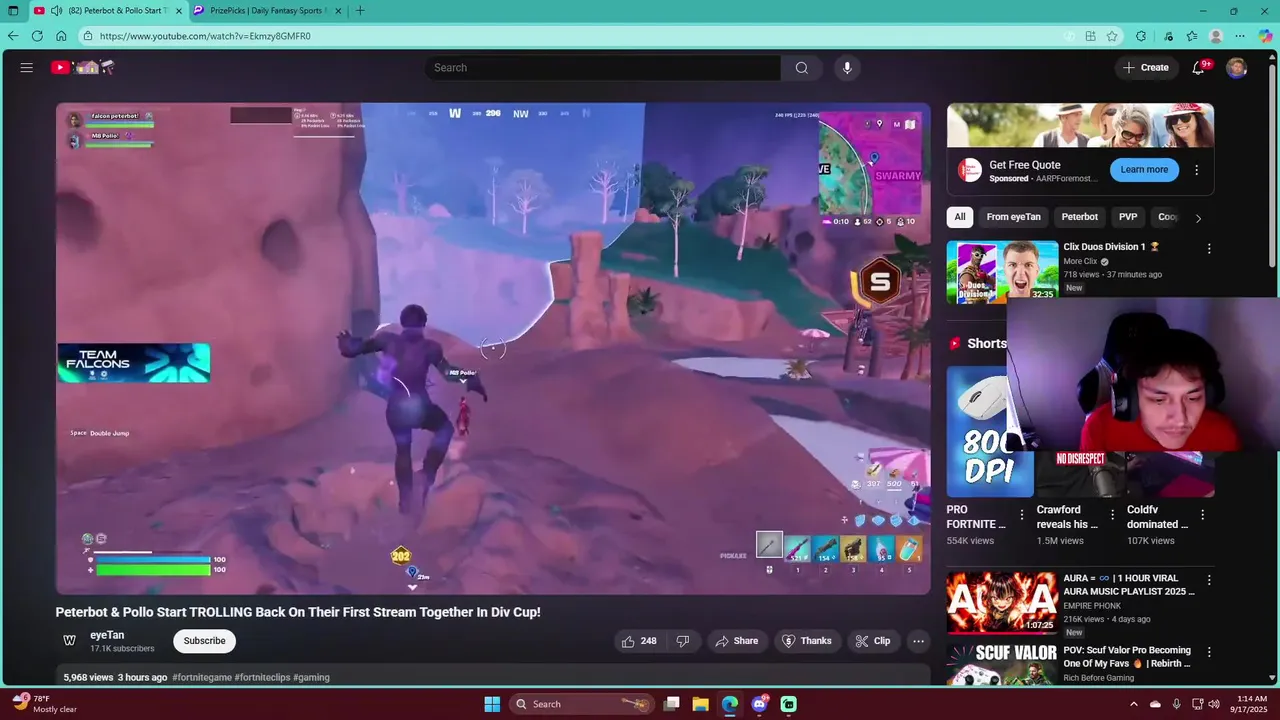Open the AURA music playlist thumbnail
The height and width of the screenshot is (720, 1280).
tap(1002, 603)
